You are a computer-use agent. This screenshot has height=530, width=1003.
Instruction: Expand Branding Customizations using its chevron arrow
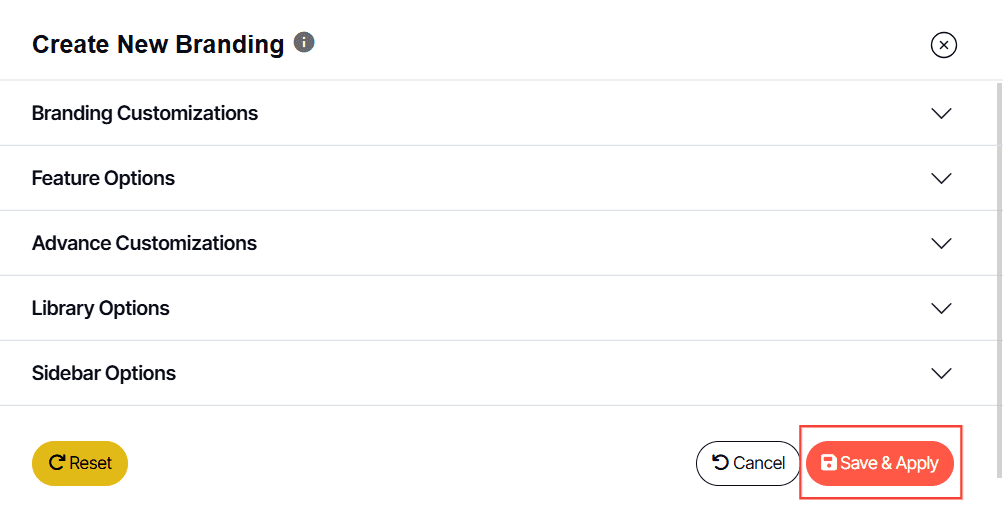941,113
